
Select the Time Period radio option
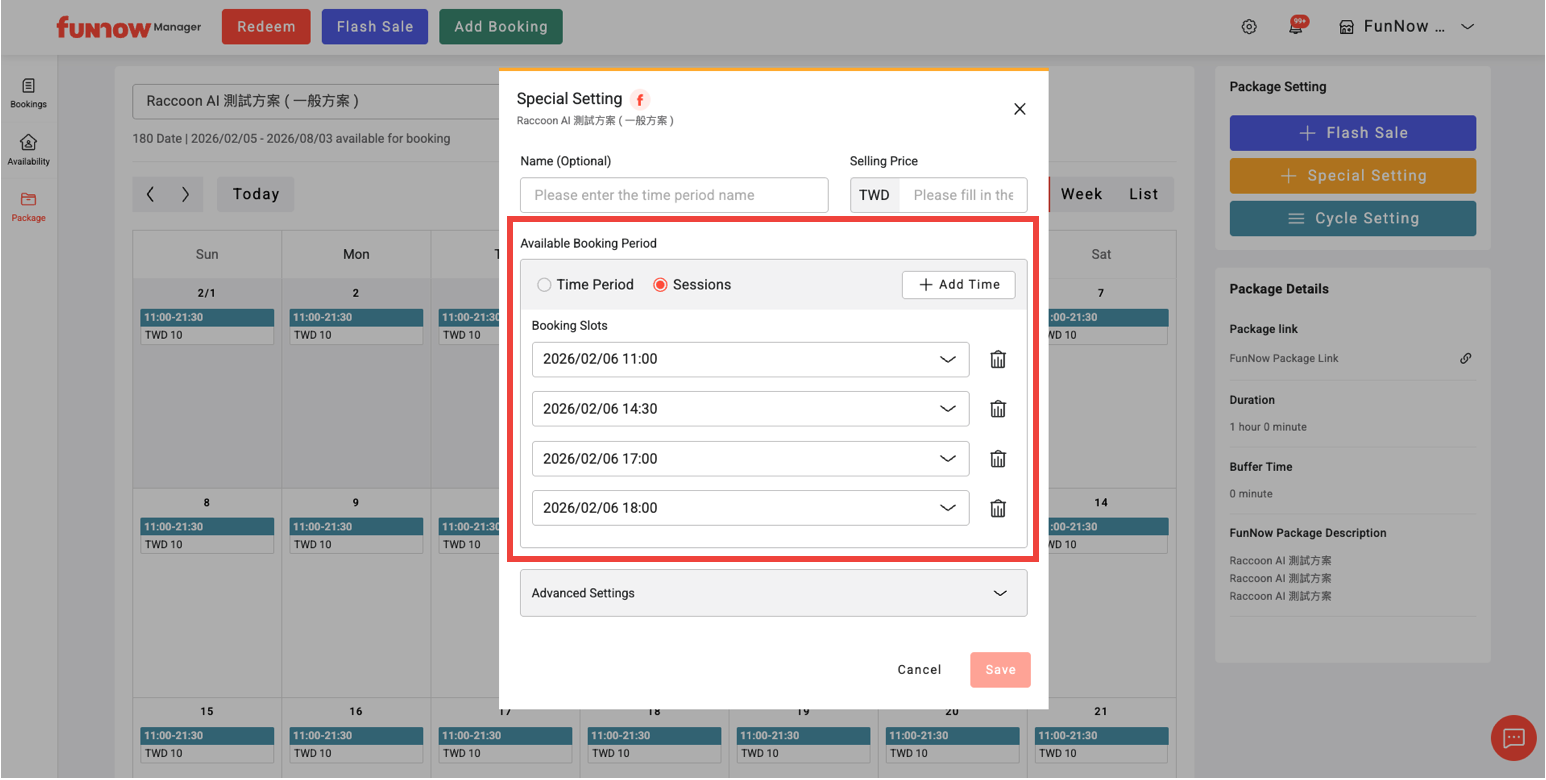point(545,285)
